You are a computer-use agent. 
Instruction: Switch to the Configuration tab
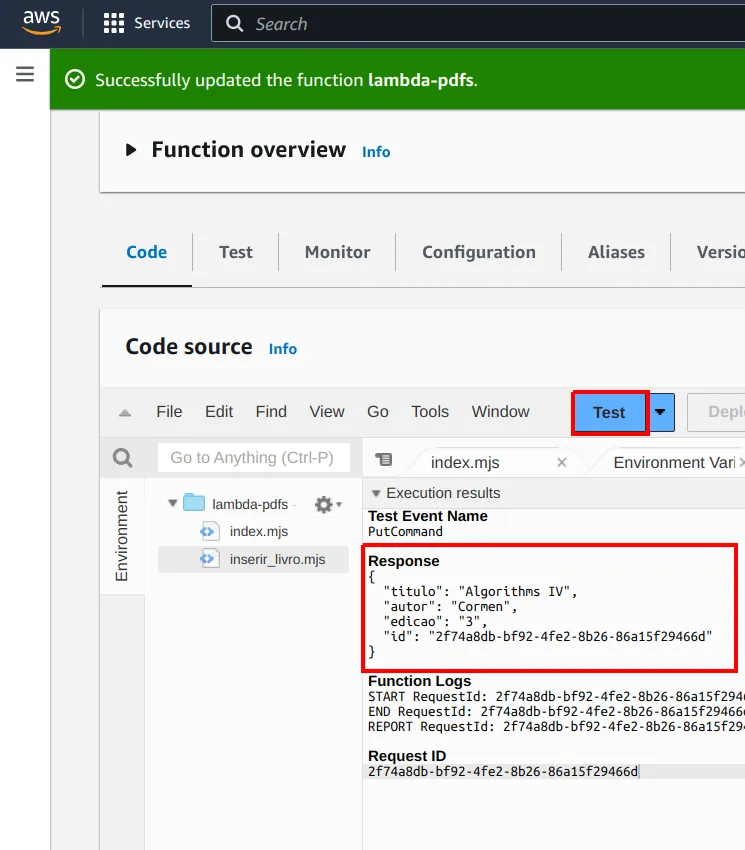tap(479, 252)
